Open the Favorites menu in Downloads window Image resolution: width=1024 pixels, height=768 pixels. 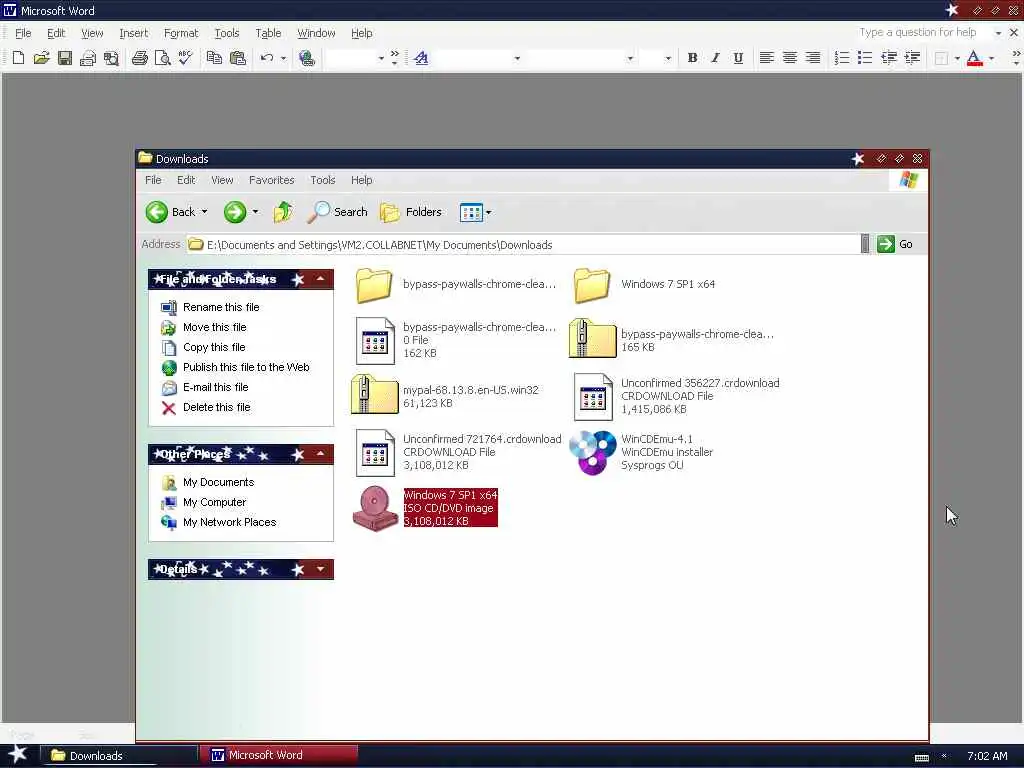click(272, 180)
